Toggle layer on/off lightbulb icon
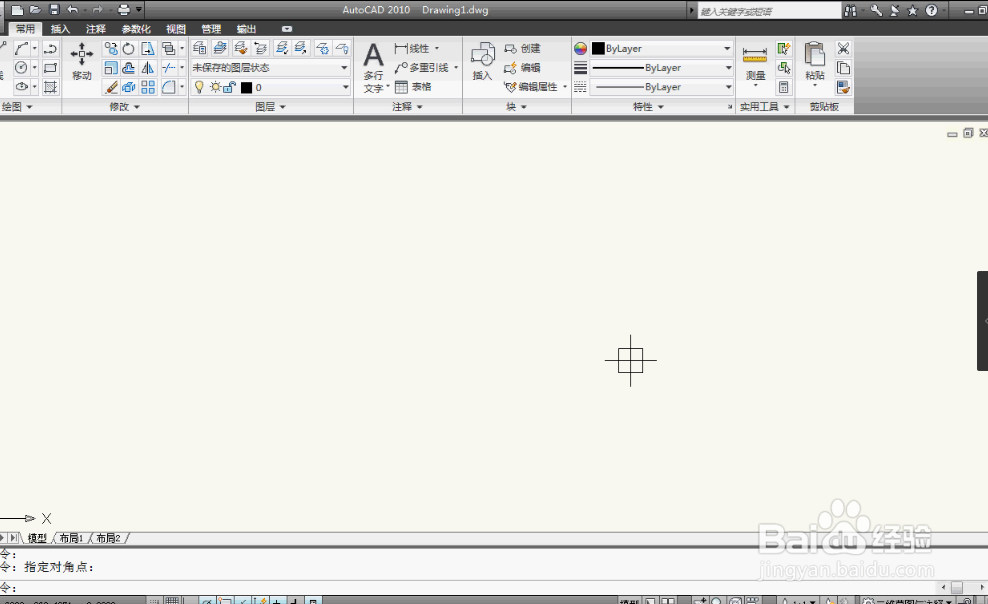 (199, 87)
